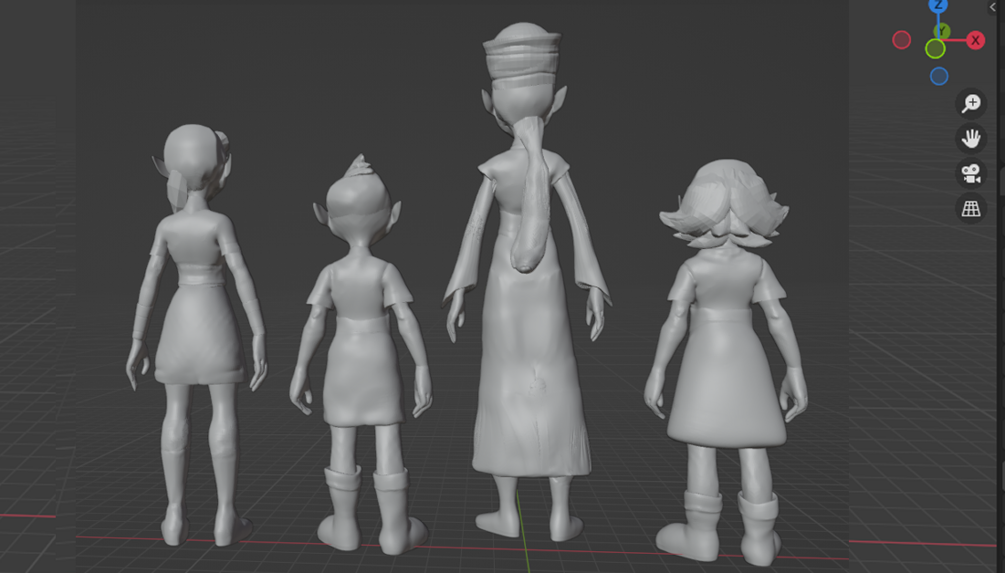
Task: Click the red X axis gizmo handle
Action: coord(975,40)
